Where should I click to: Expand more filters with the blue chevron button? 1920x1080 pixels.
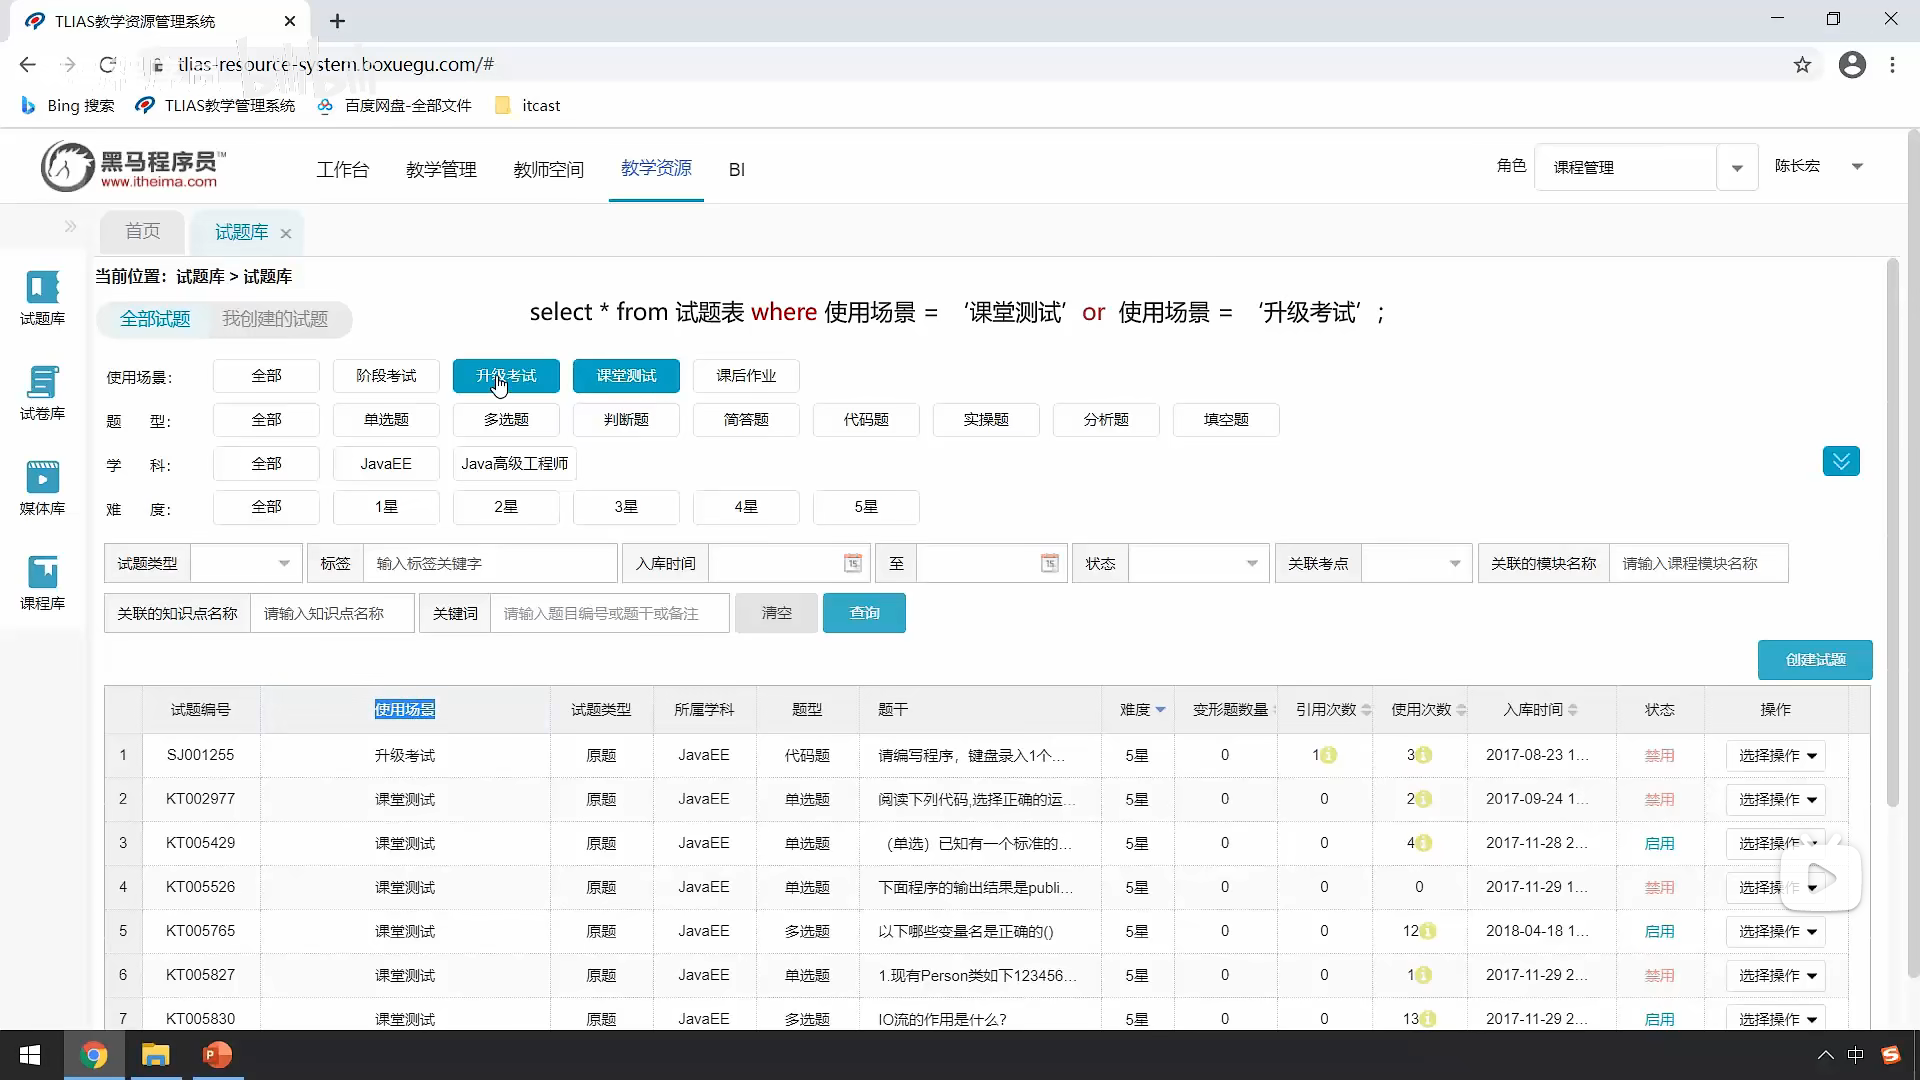[1840, 461]
